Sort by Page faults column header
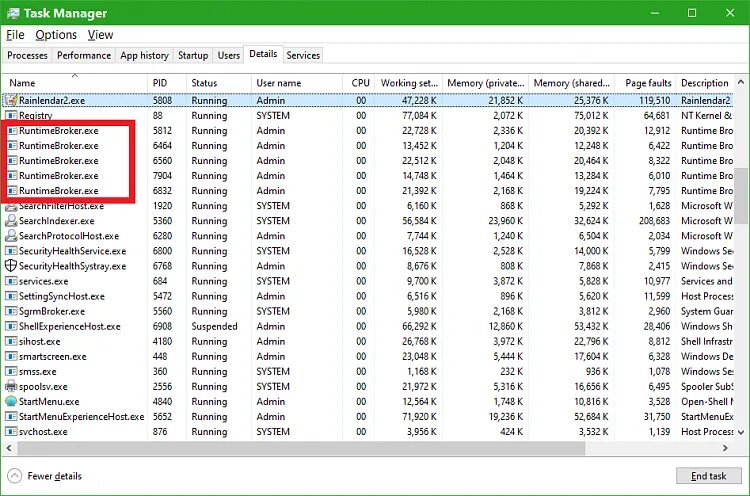Viewport: 750px width, 496px height. (x=645, y=83)
